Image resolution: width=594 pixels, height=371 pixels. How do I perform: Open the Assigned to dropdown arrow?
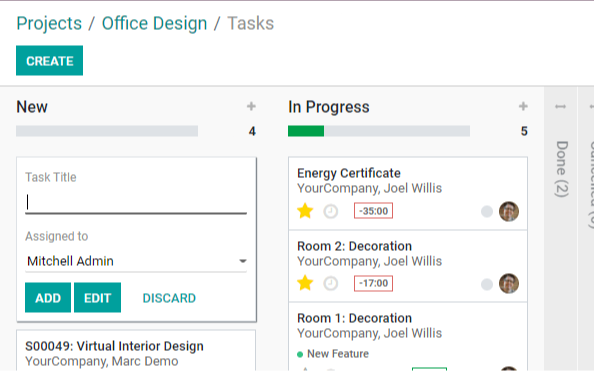(243, 261)
